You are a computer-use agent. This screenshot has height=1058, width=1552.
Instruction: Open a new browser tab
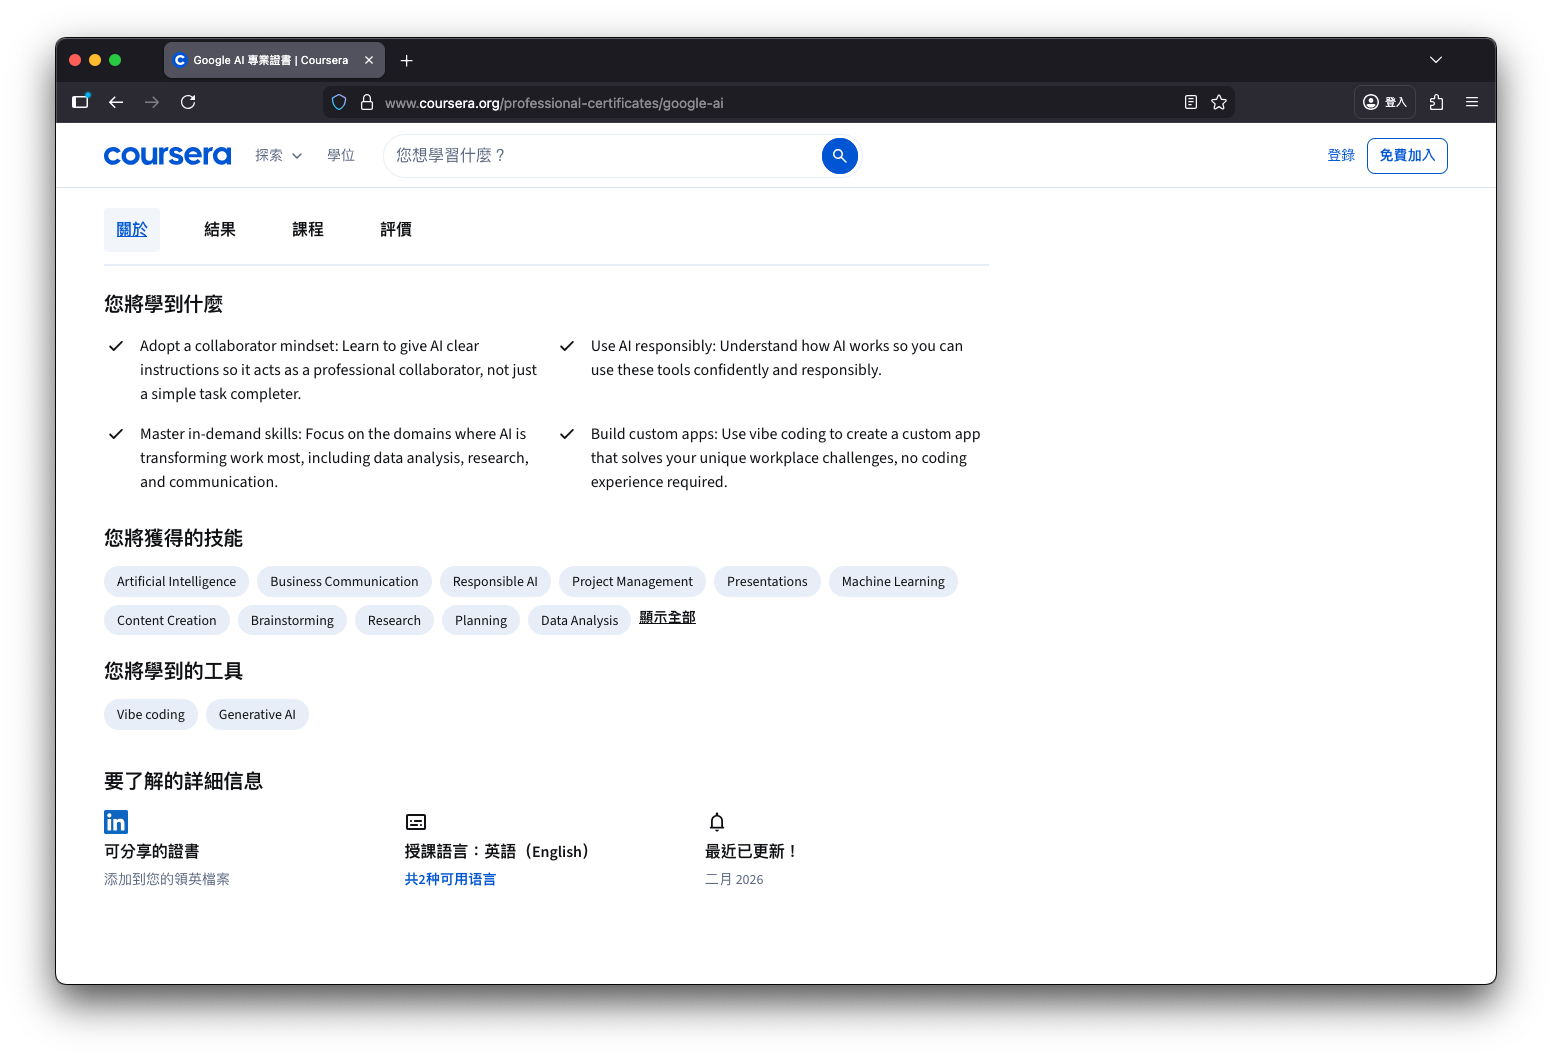coord(406,61)
